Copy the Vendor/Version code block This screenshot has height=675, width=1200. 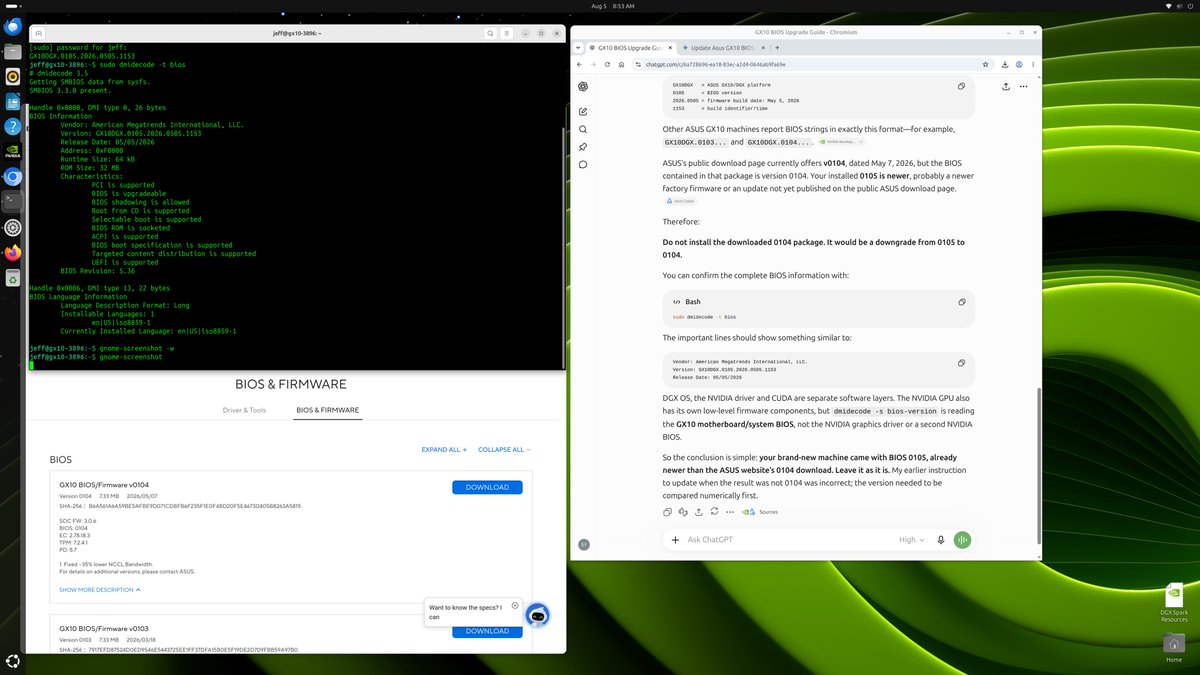pyautogui.click(x=962, y=363)
